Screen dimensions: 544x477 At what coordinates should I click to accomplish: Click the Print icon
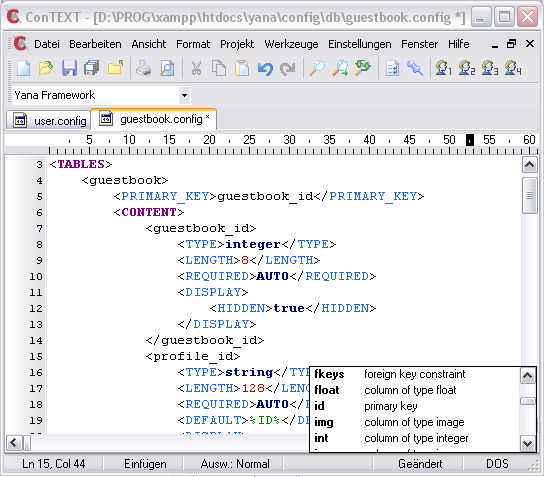click(x=143, y=68)
